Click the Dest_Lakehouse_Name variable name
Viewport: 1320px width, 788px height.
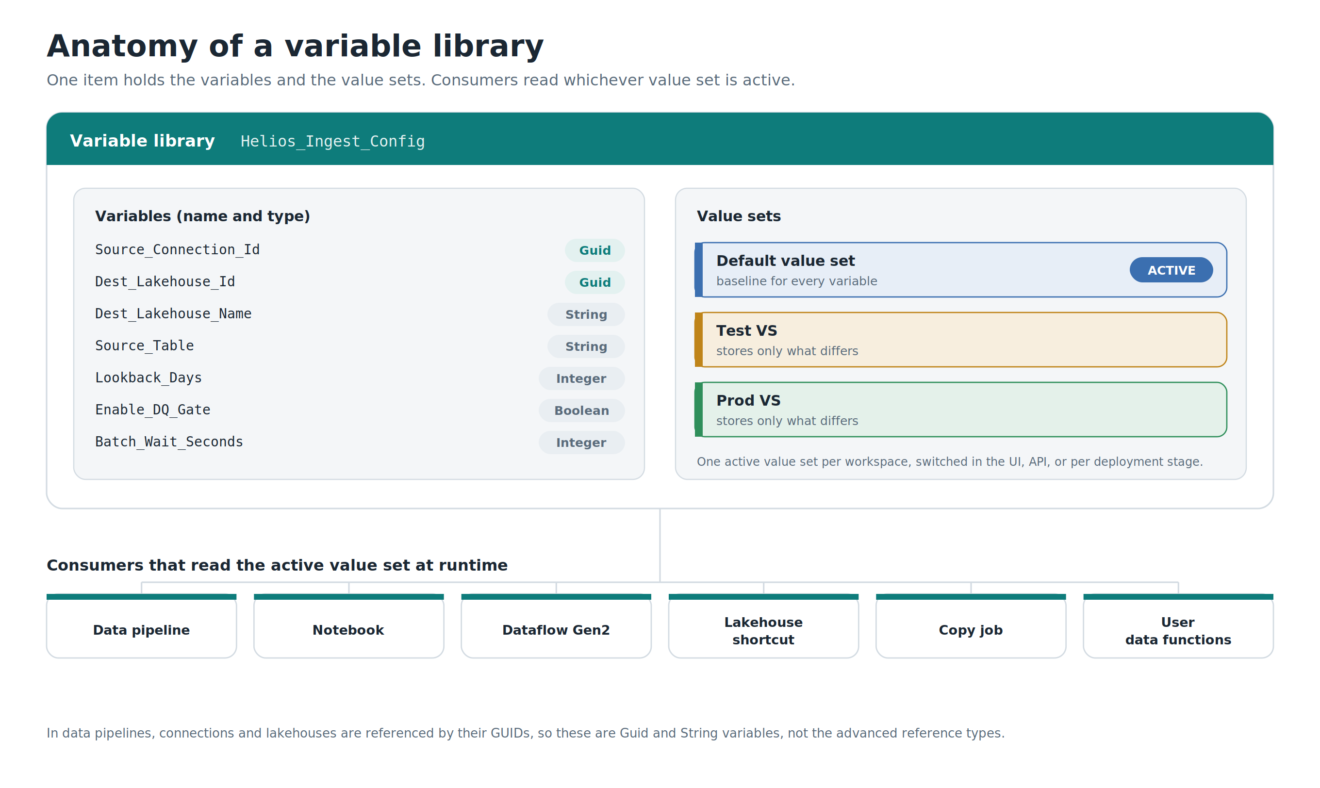173,314
